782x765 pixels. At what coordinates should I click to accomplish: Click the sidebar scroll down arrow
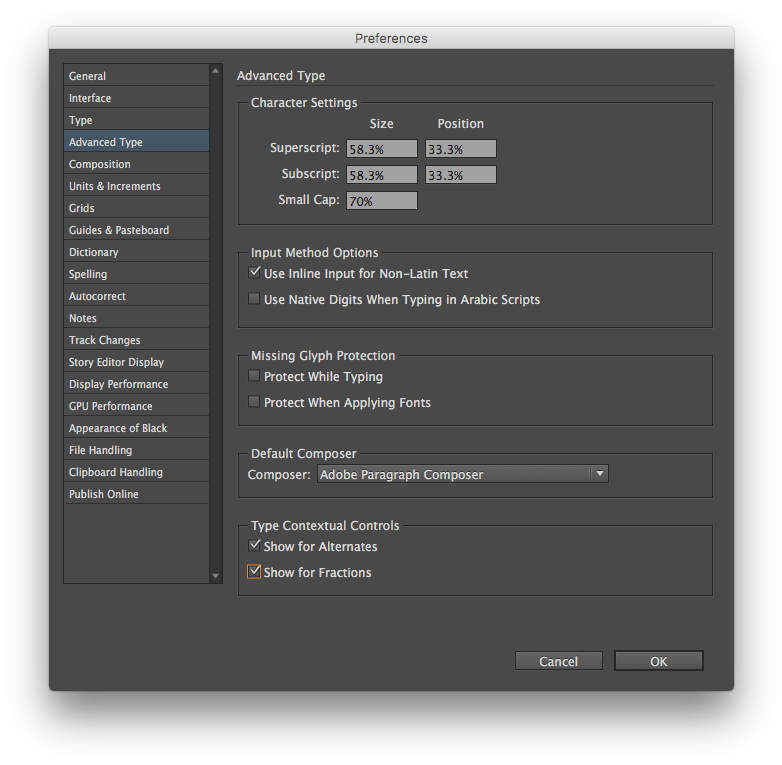(x=215, y=576)
